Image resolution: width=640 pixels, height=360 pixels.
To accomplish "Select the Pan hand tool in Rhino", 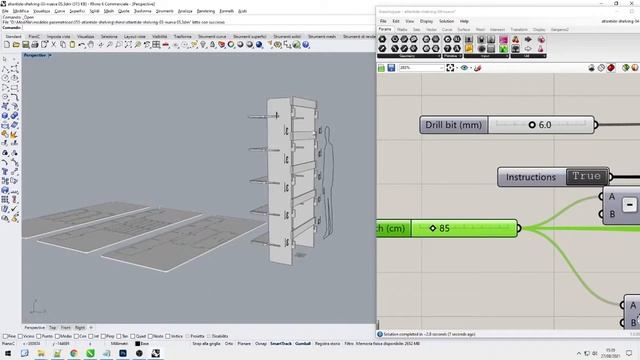I will click(91, 45).
